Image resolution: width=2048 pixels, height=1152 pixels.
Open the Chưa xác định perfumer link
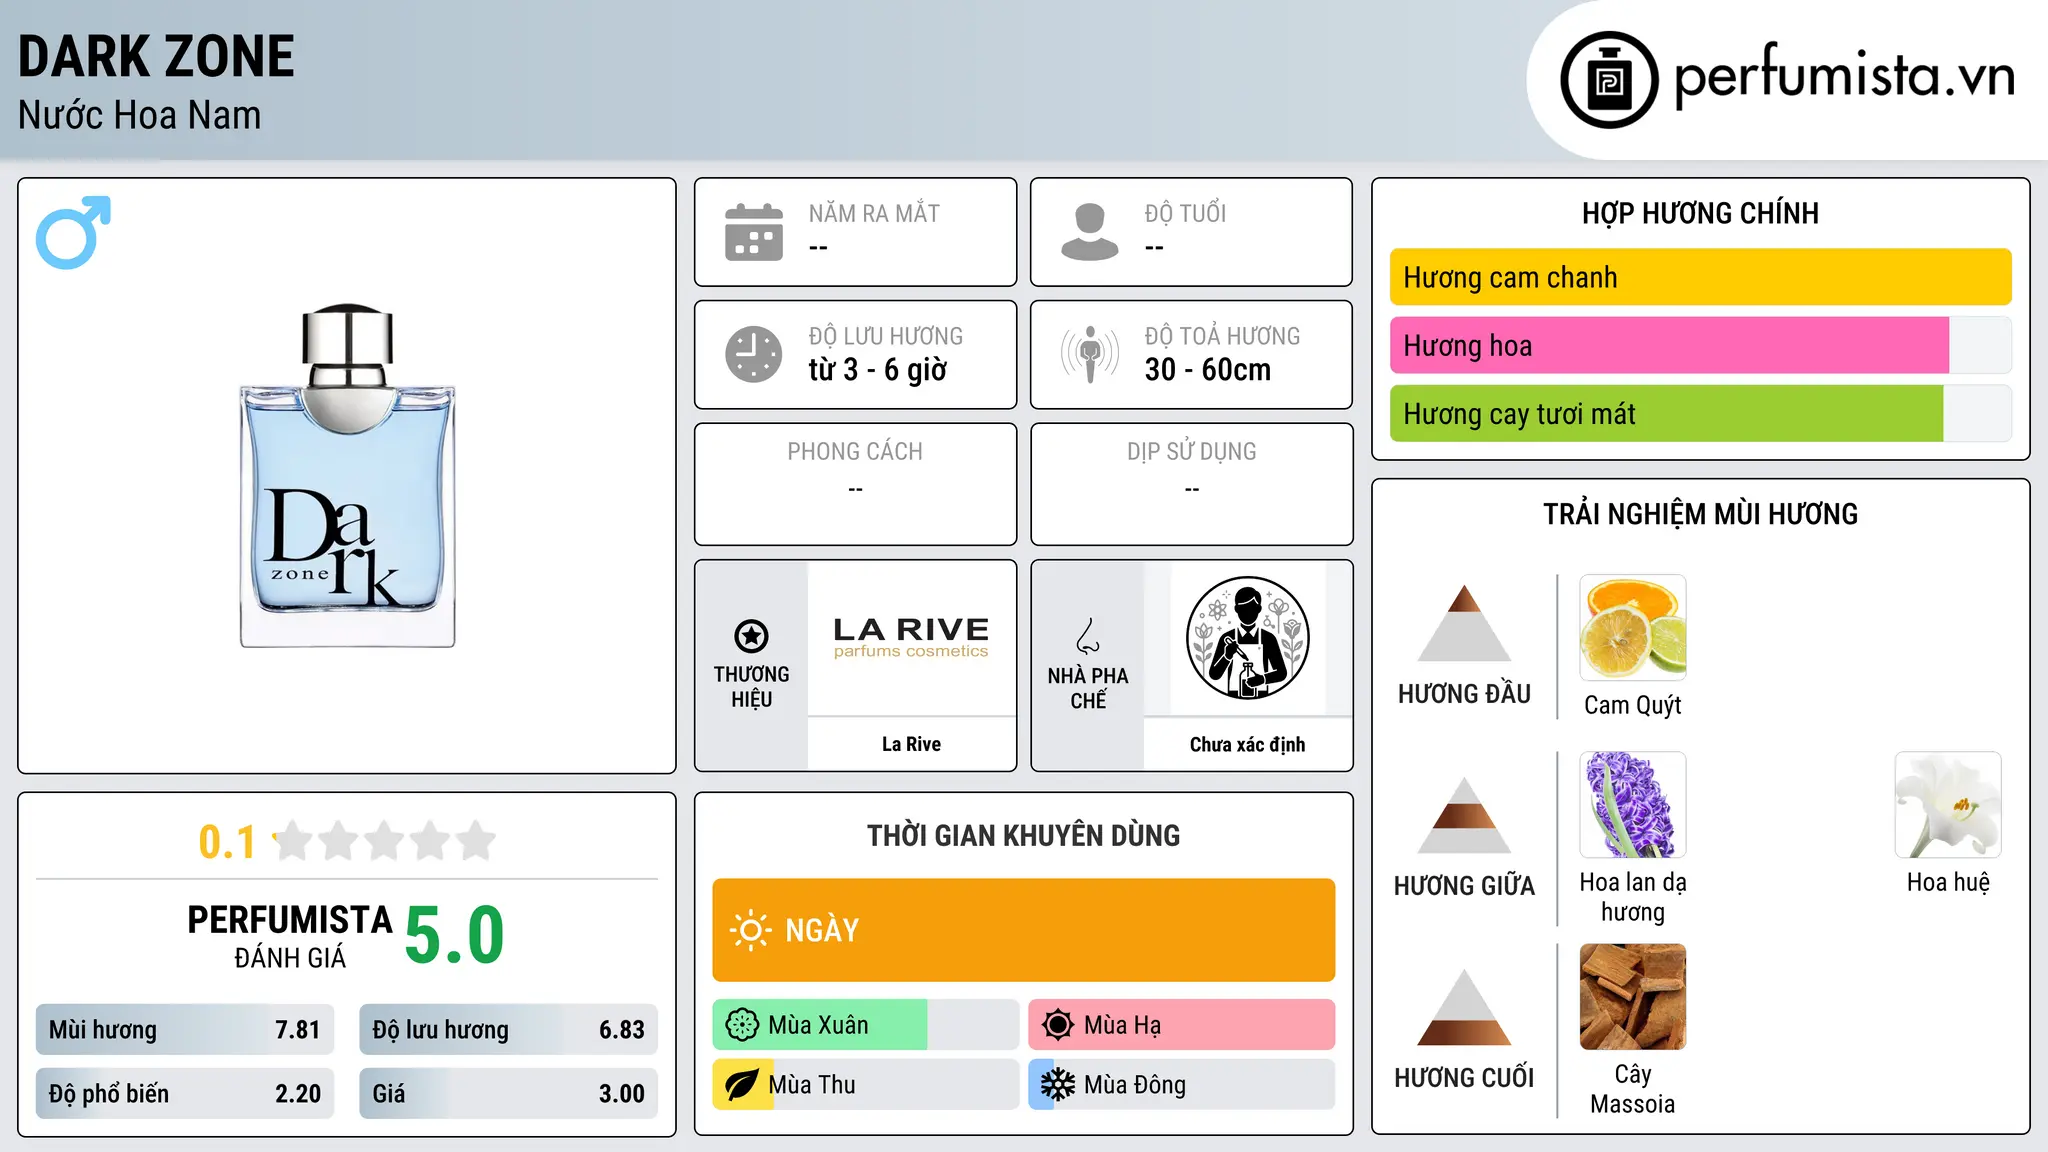pos(1247,744)
